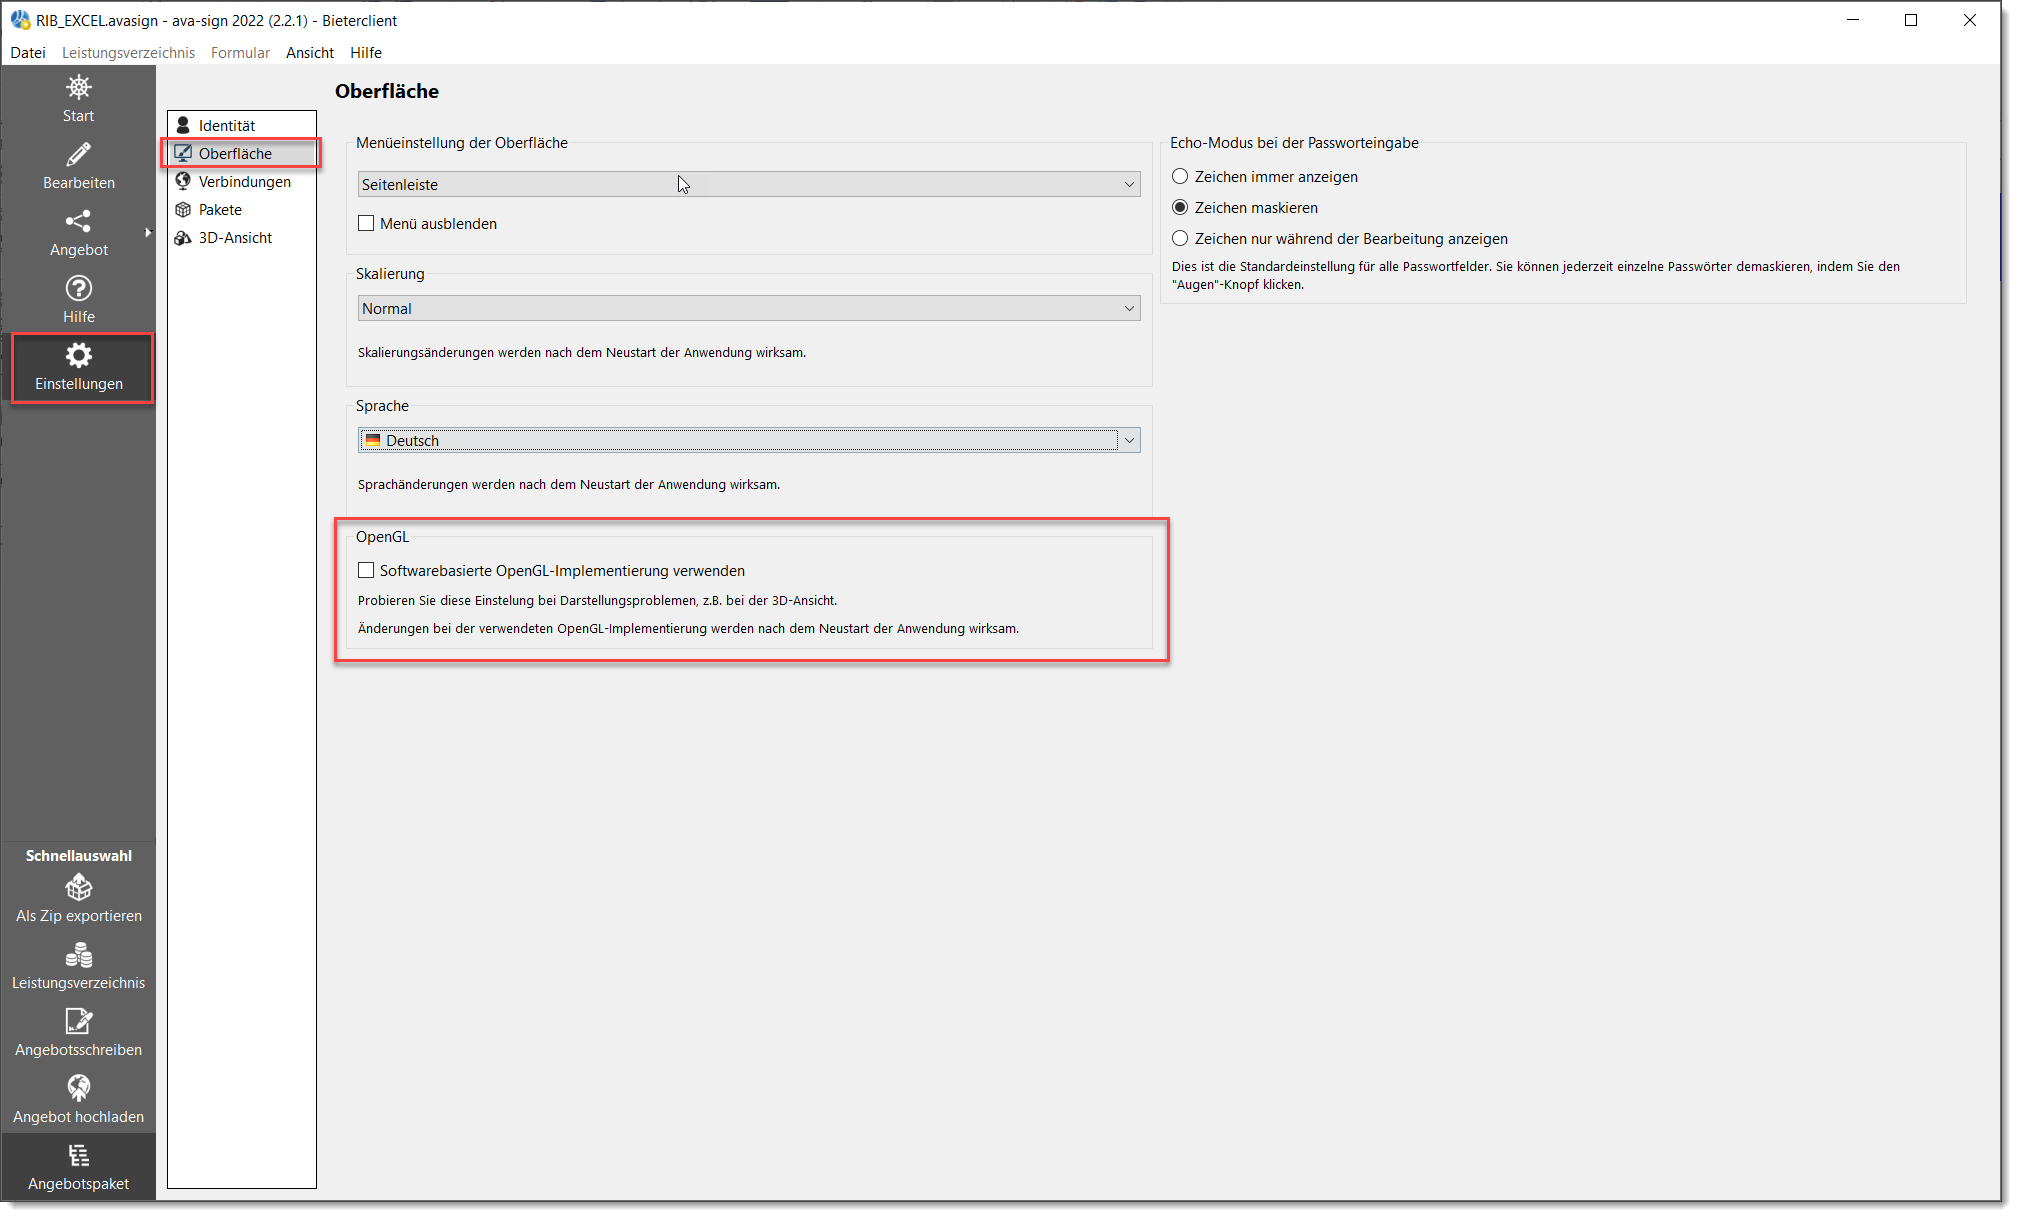Select the Identität person icon
Image resolution: width=2017 pixels, height=1217 pixels.
coord(183,125)
